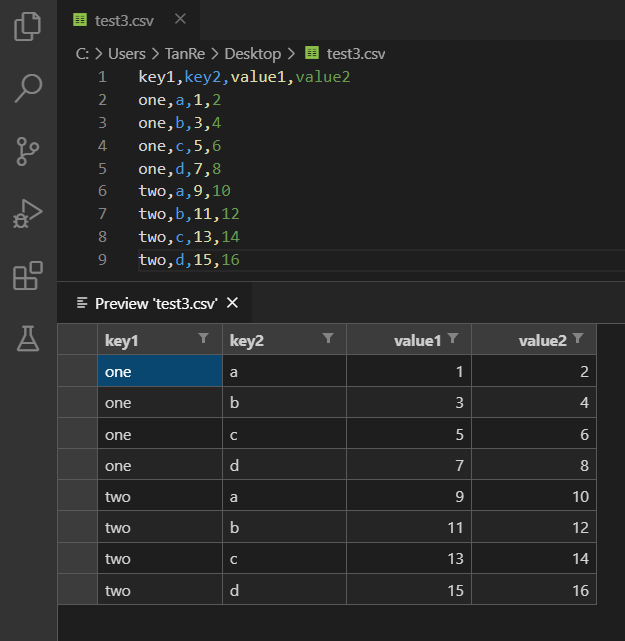Open the Search view in activity bar

click(28, 88)
